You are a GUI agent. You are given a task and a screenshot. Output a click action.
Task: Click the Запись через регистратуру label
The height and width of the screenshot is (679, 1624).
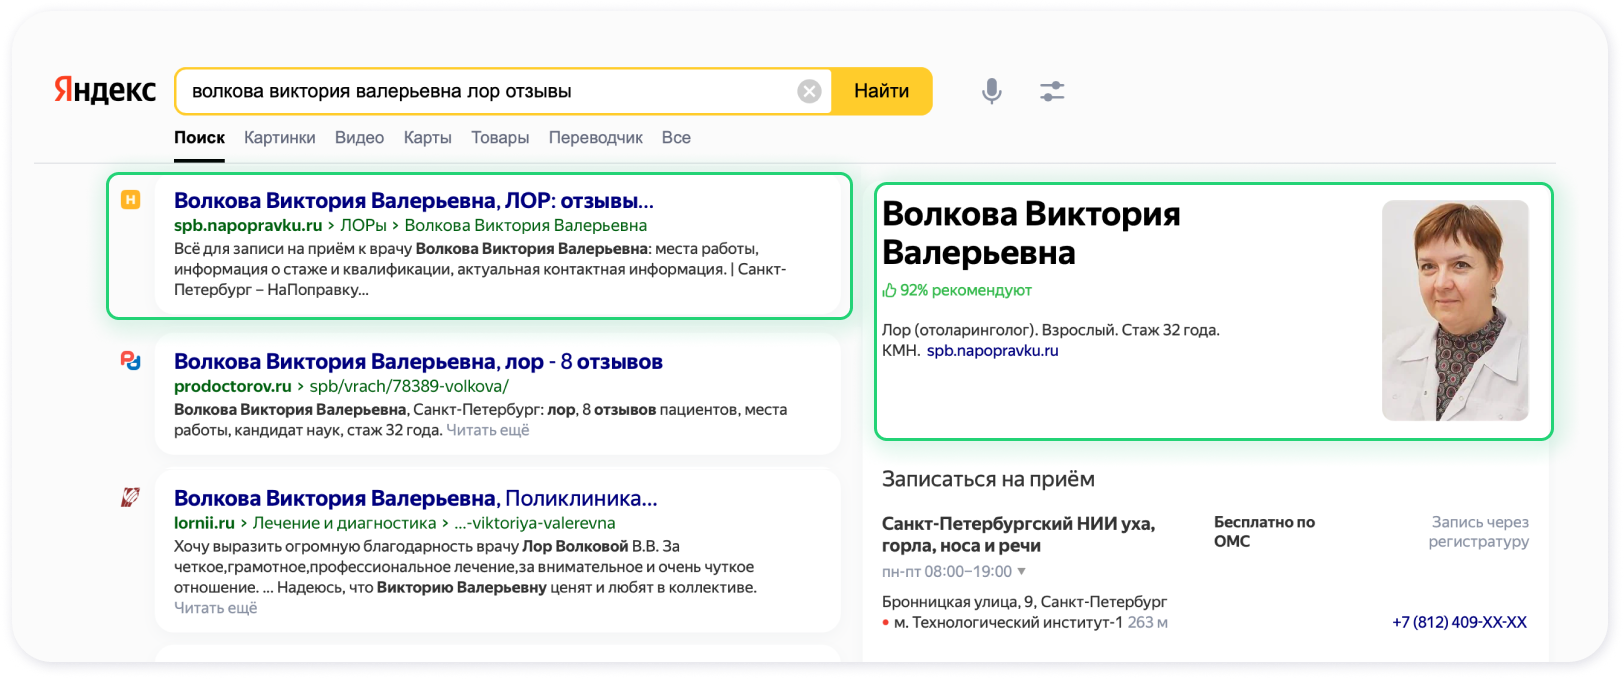tap(1479, 532)
